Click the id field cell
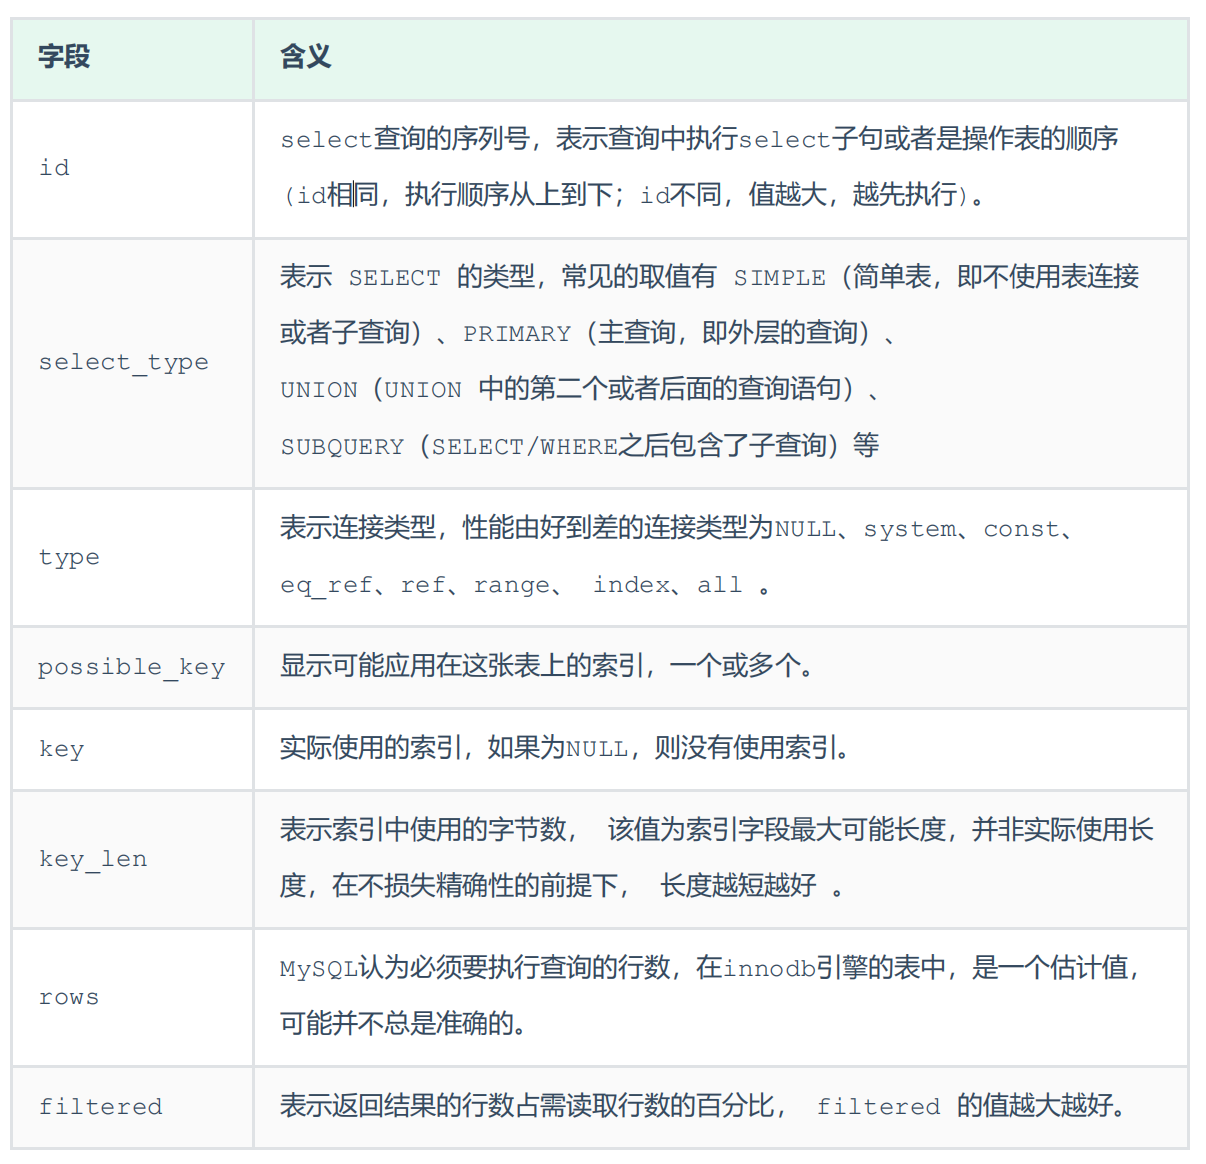This screenshot has width=1206, height=1164. coord(132,169)
